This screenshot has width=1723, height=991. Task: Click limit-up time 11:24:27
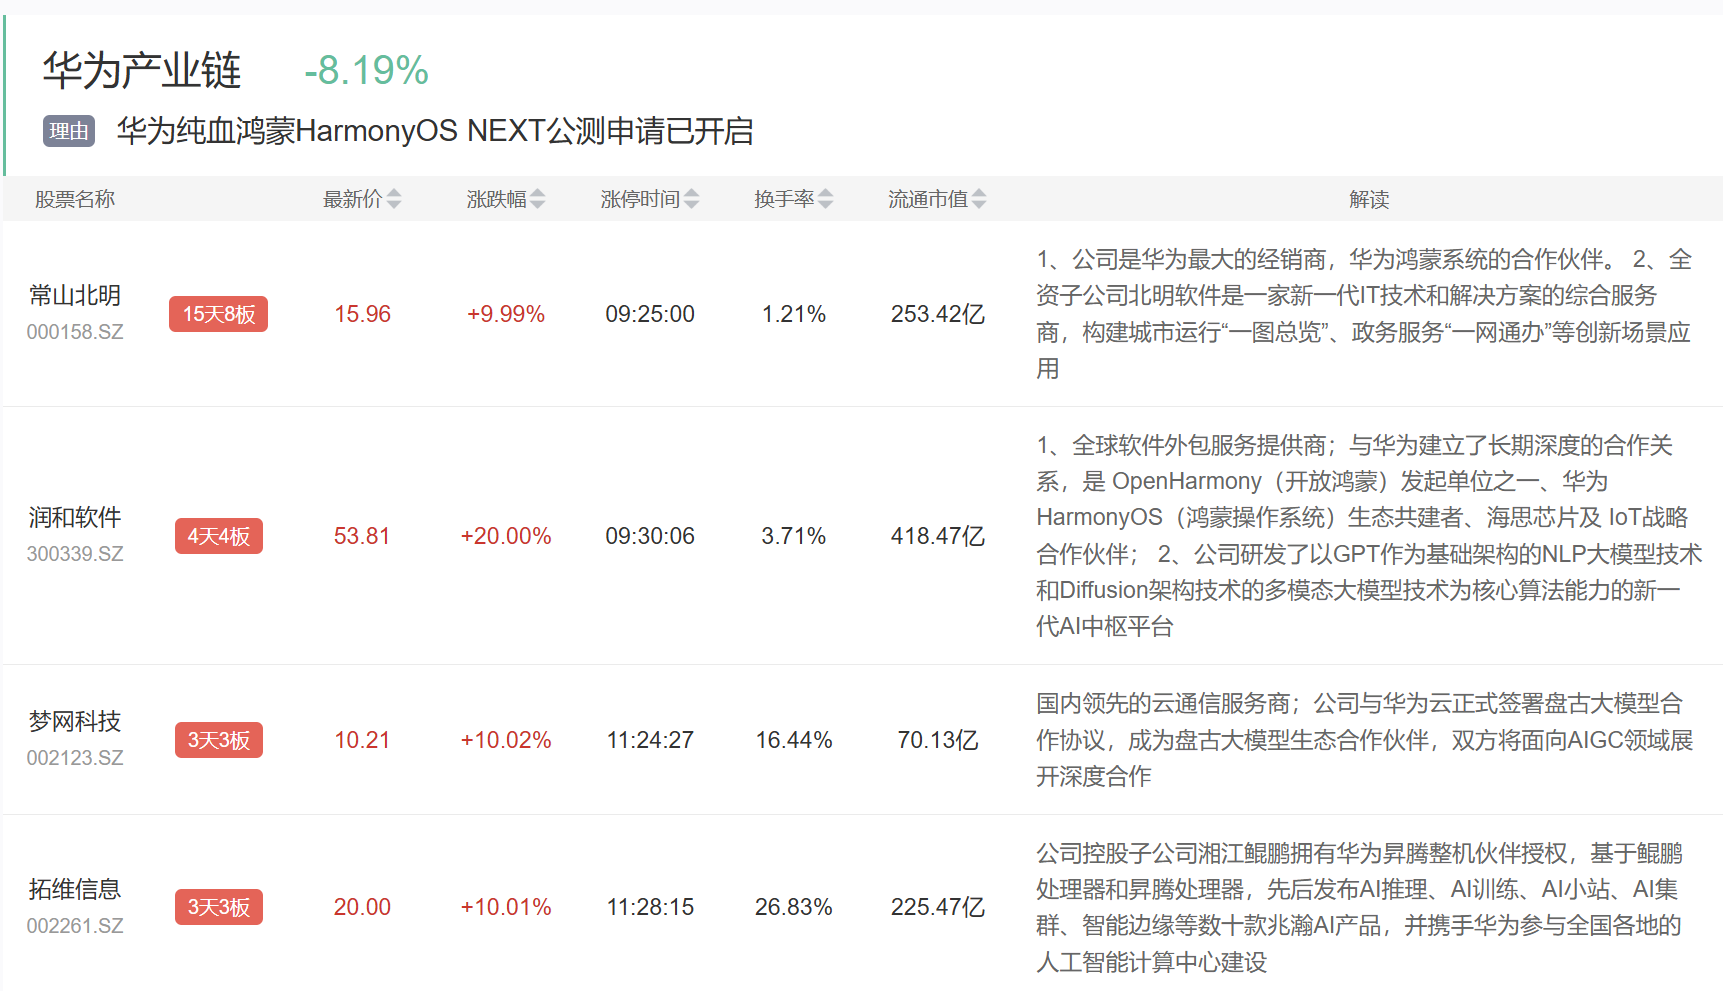click(x=650, y=740)
